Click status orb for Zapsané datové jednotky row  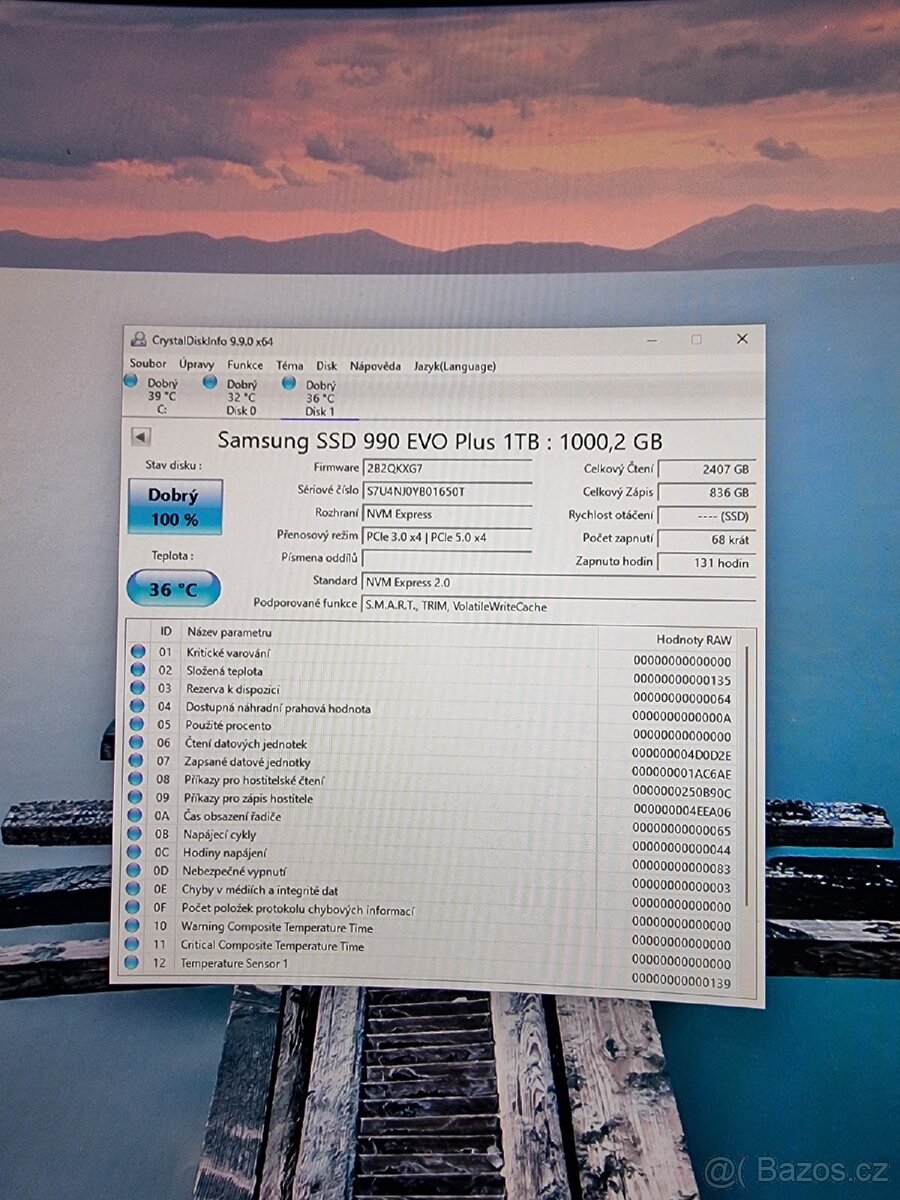[135, 761]
